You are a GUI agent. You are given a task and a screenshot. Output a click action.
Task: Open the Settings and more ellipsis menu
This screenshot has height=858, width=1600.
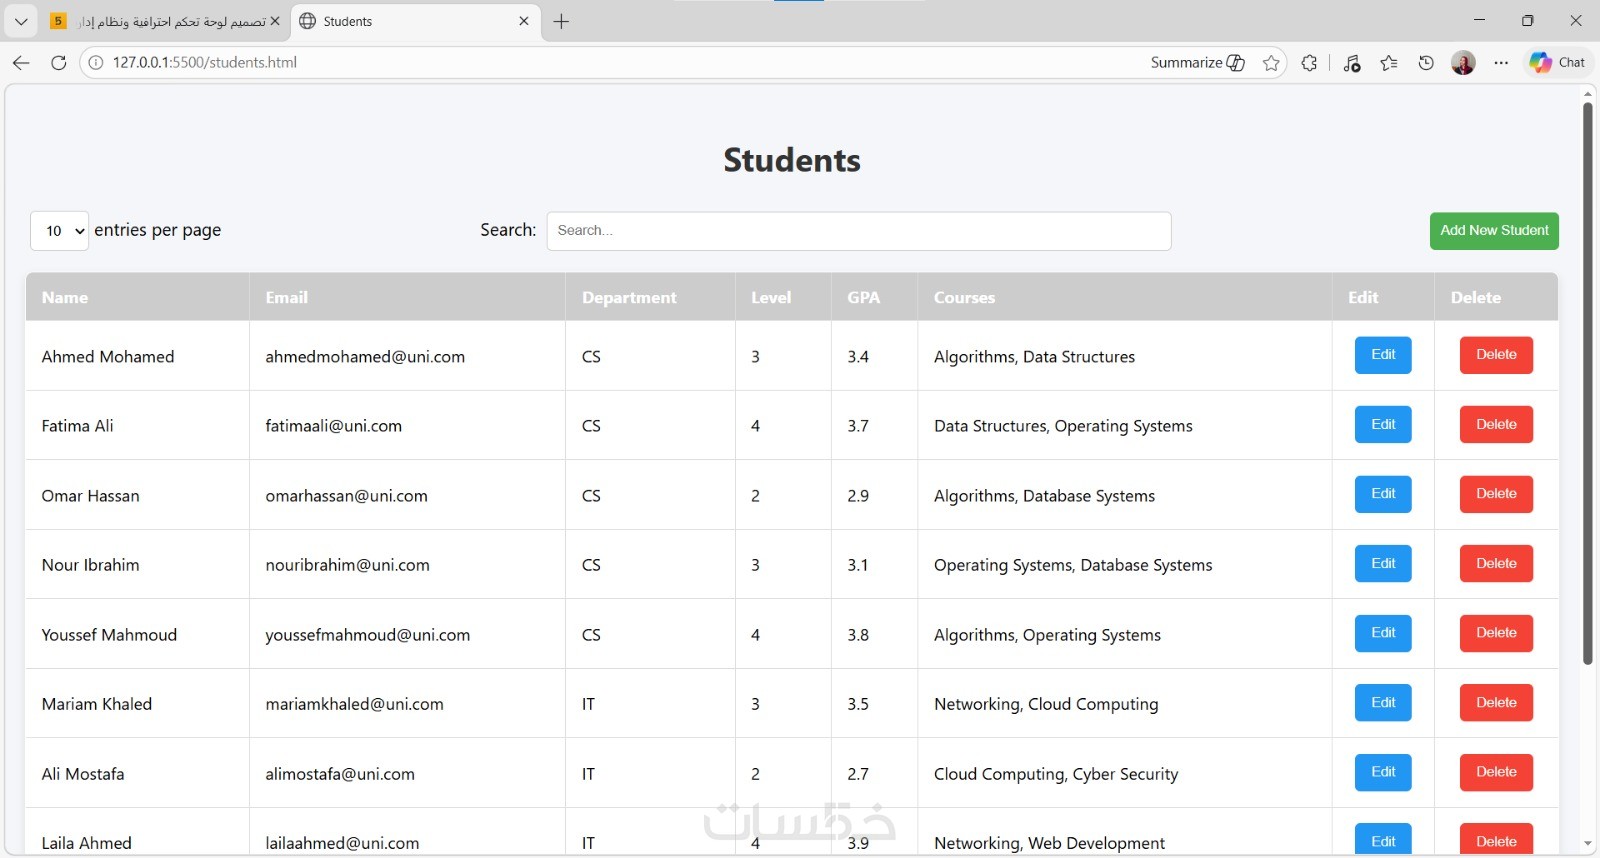[x=1501, y=63]
